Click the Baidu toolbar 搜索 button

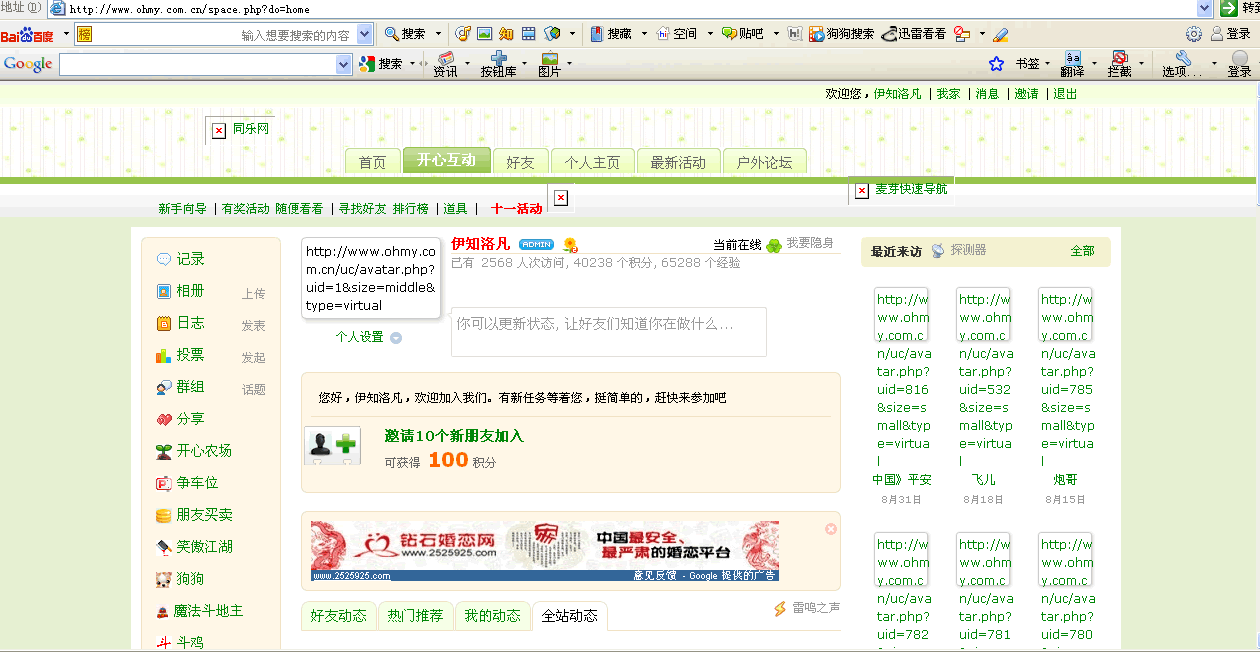(x=405, y=33)
